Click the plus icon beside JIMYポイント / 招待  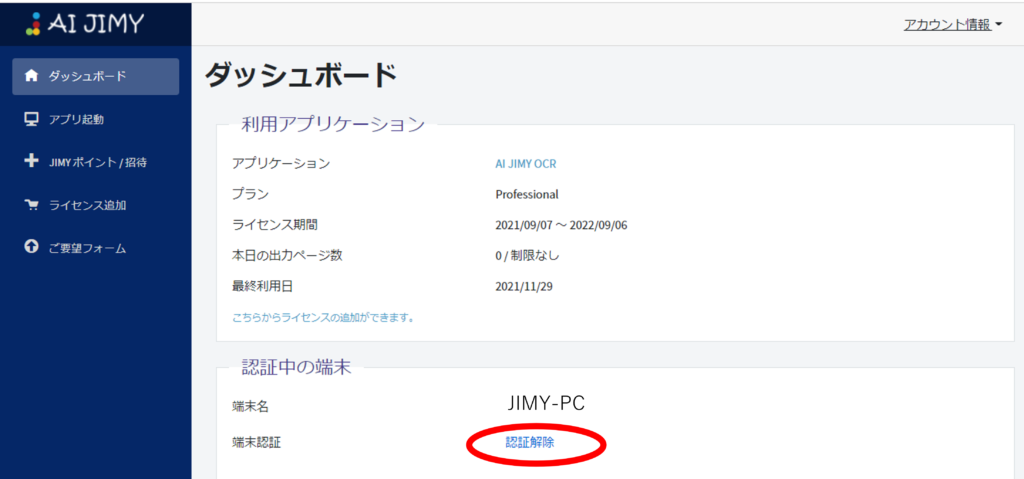[30, 161]
